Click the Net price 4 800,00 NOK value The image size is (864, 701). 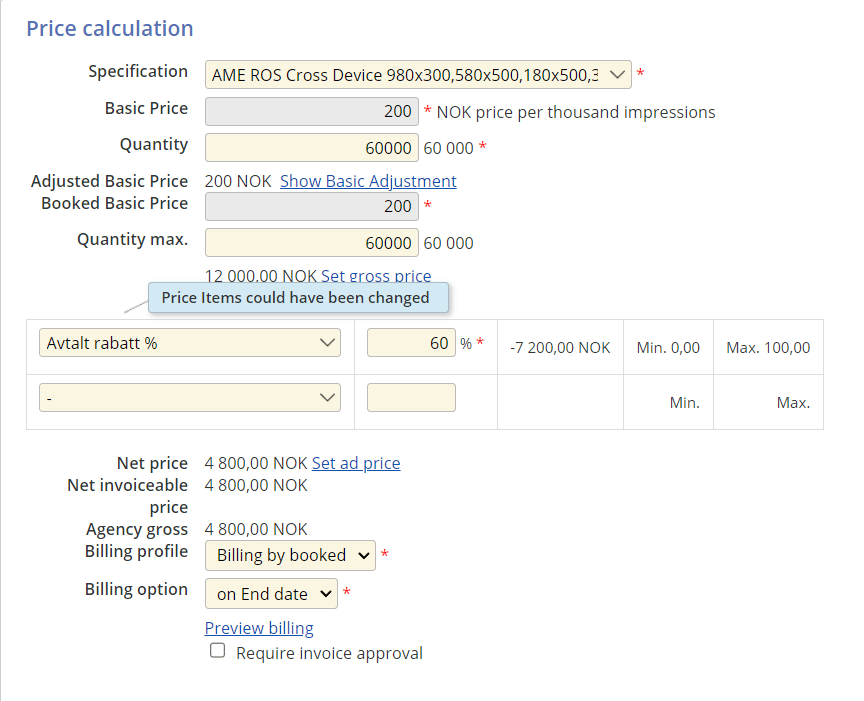[256, 463]
